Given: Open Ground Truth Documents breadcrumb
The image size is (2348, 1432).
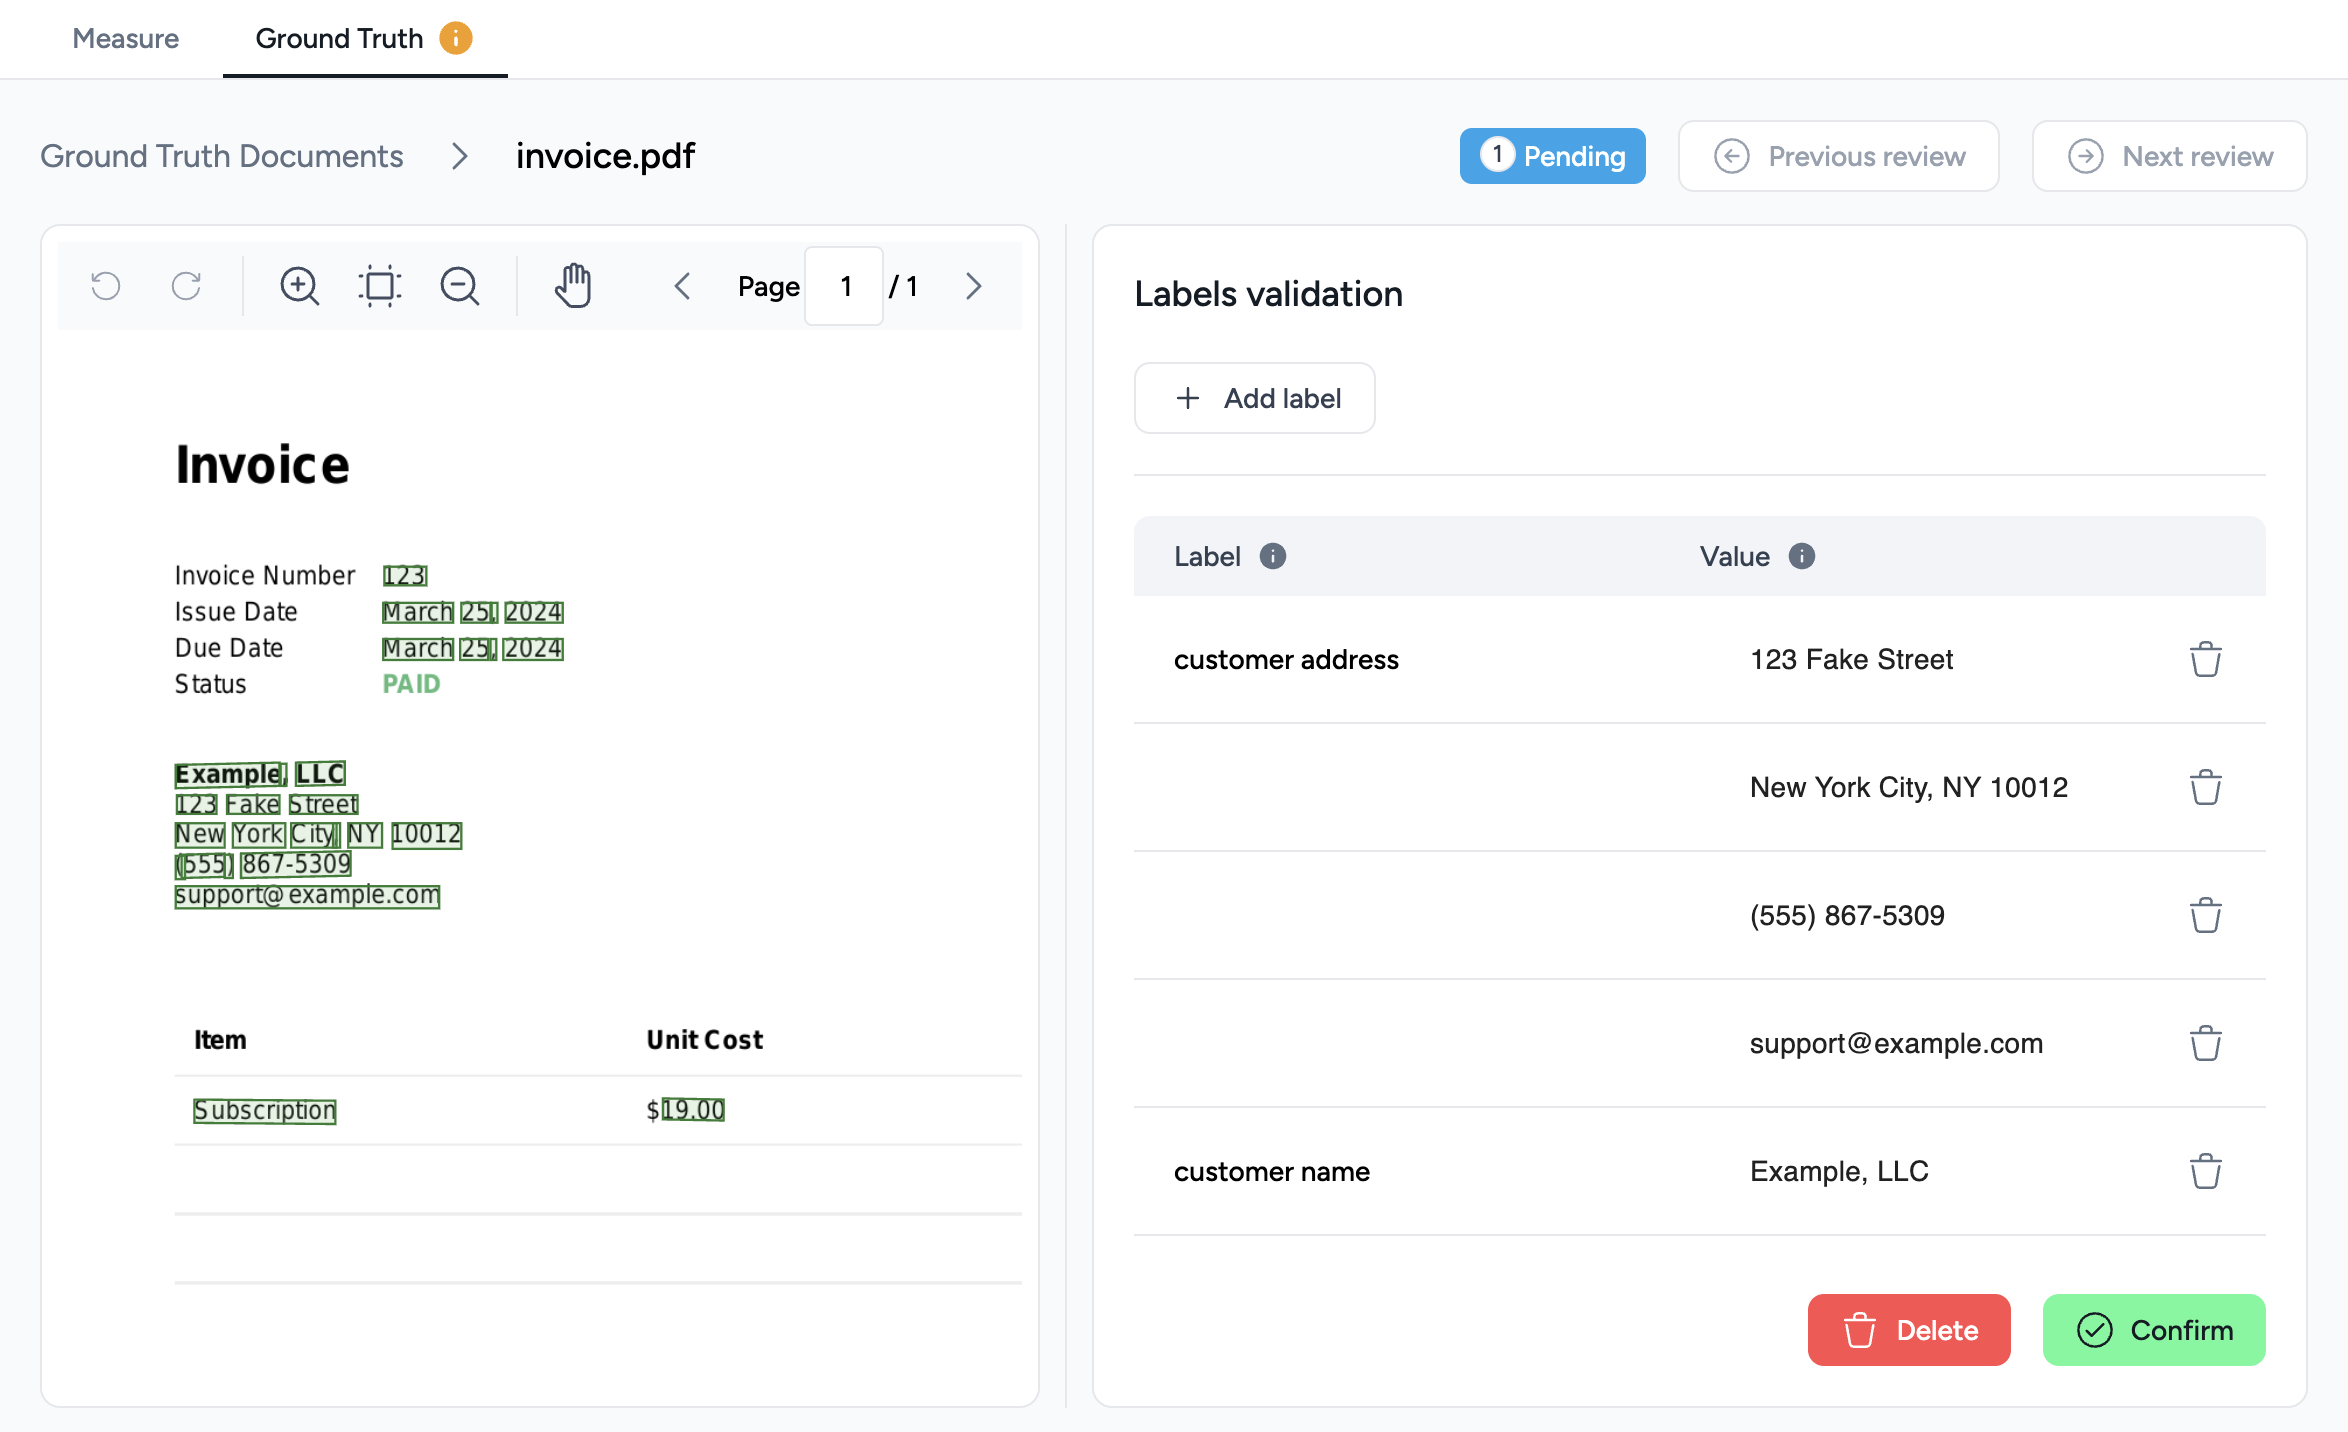Looking at the screenshot, I should point(221,156).
